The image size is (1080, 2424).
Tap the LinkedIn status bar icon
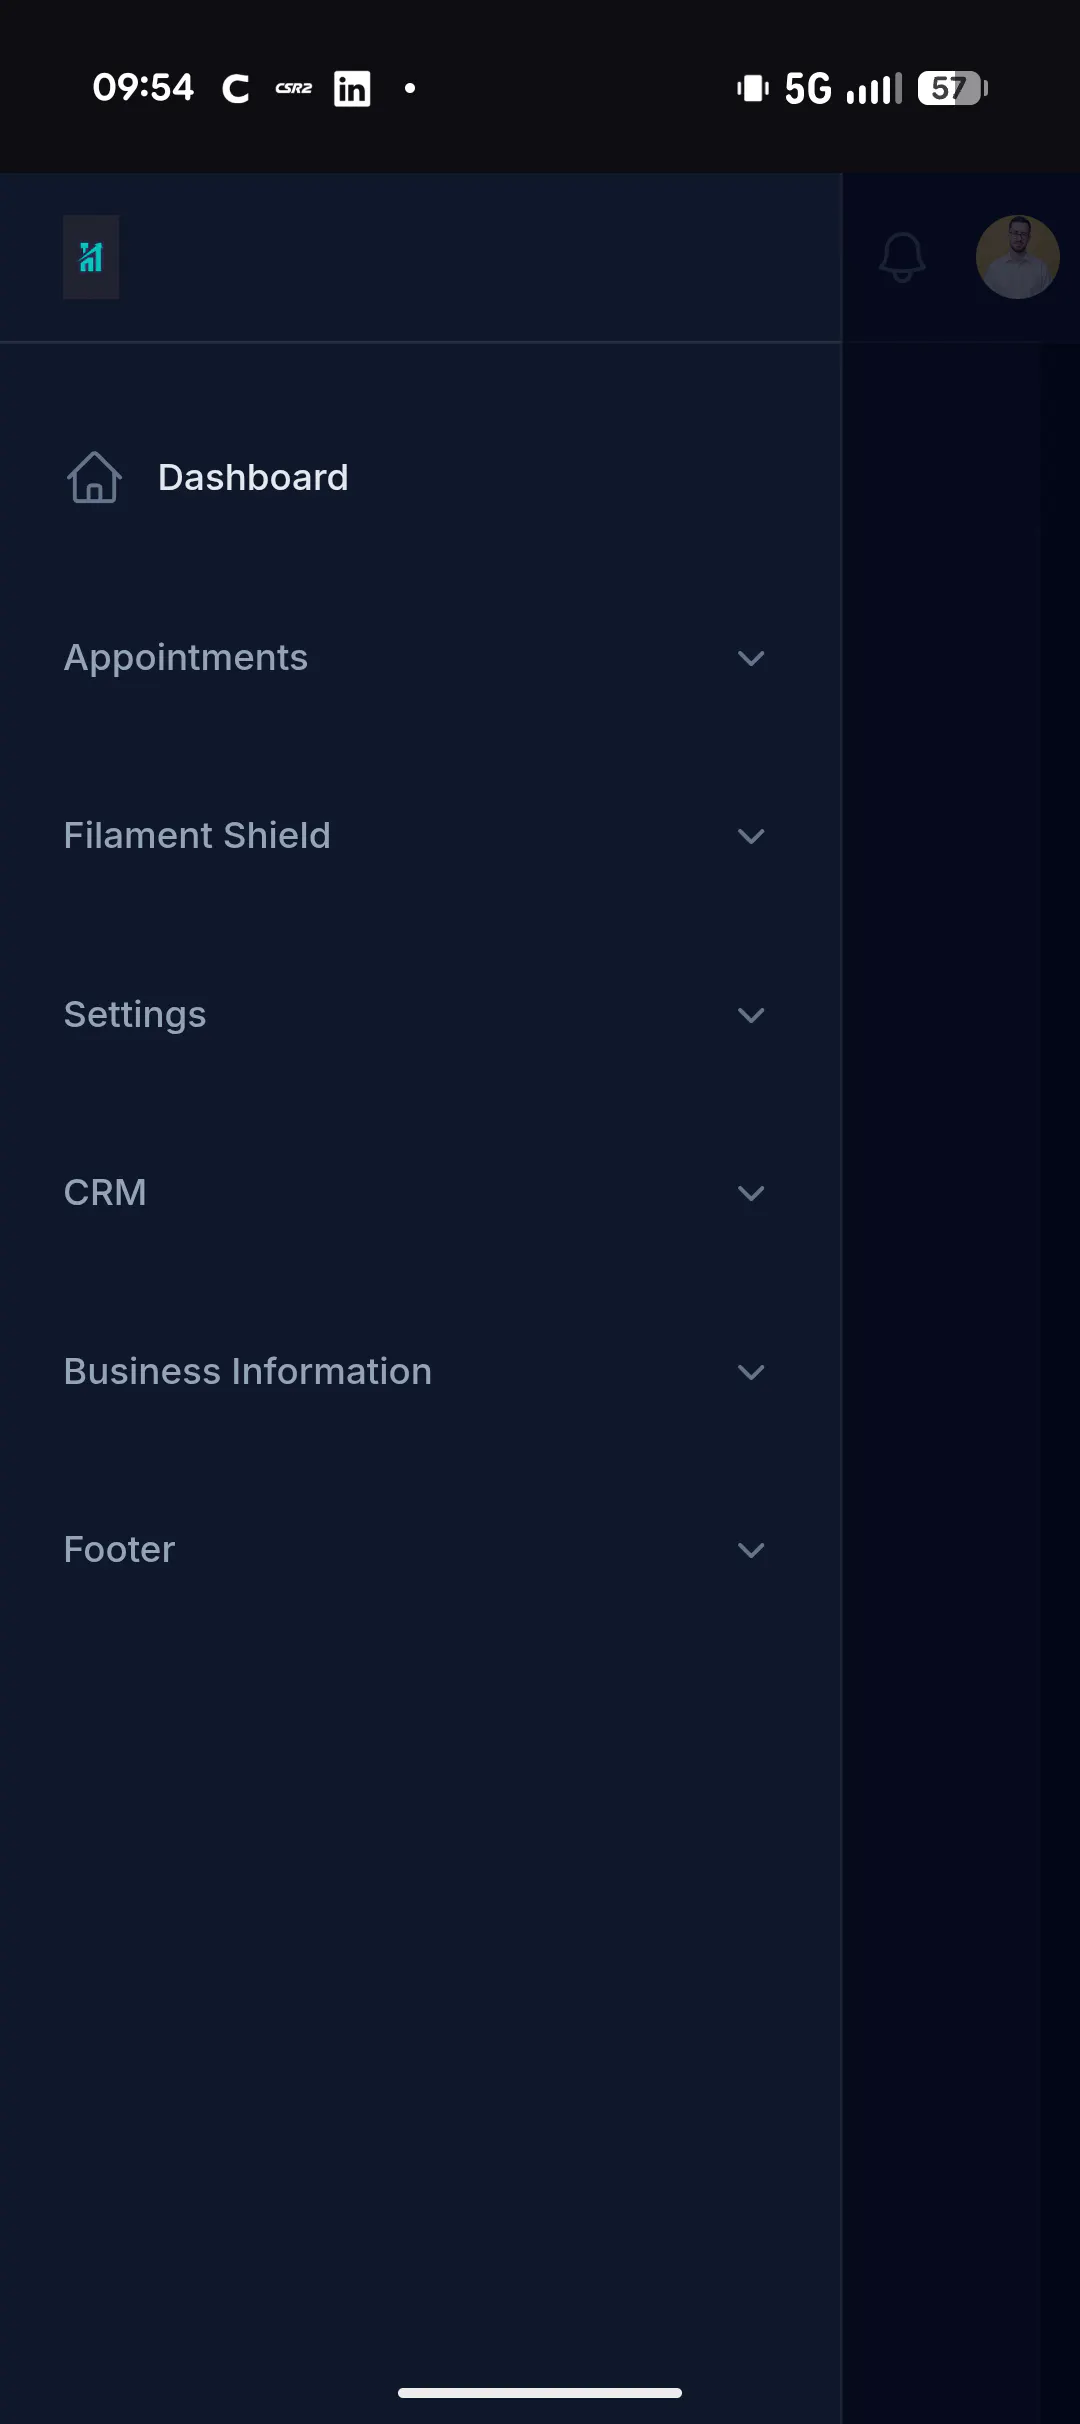click(352, 89)
